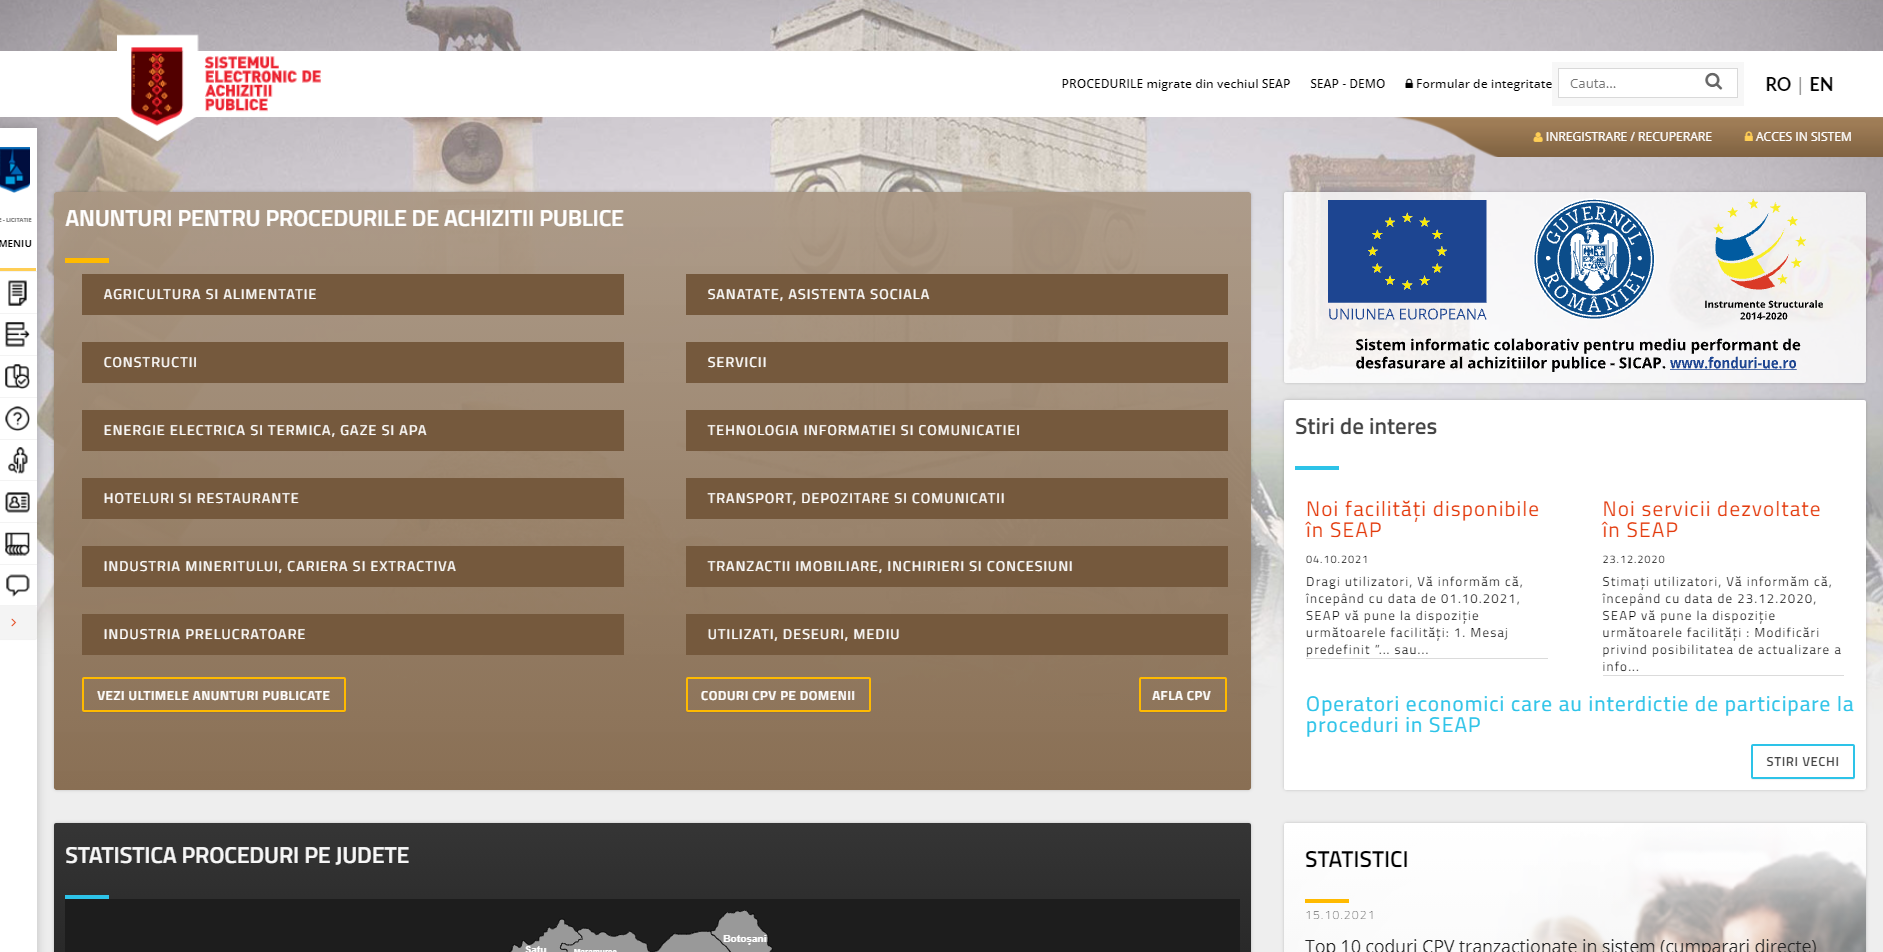The width and height of the screenshot is (1883, 952).
Task: Click VEZI ULTIMELE ANUNTURI PUBLICATE button
Action: pos(214,695)
